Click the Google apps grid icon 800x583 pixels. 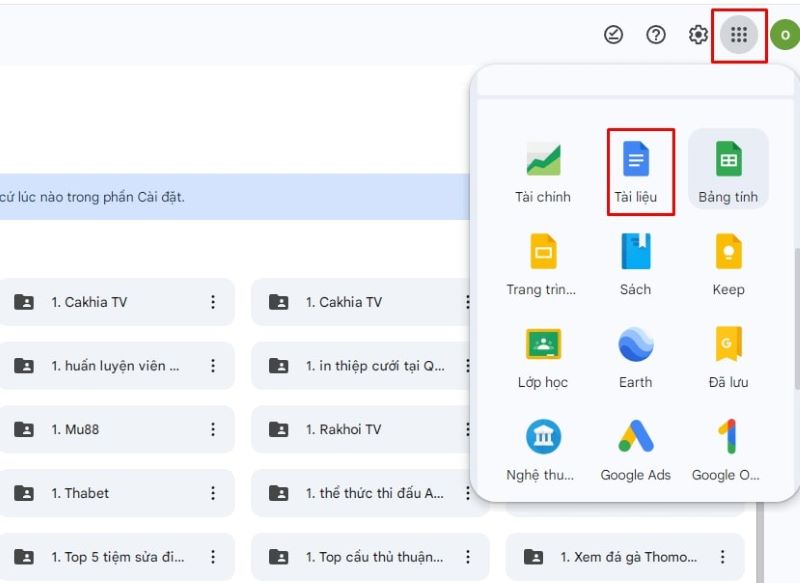(742, 34)
